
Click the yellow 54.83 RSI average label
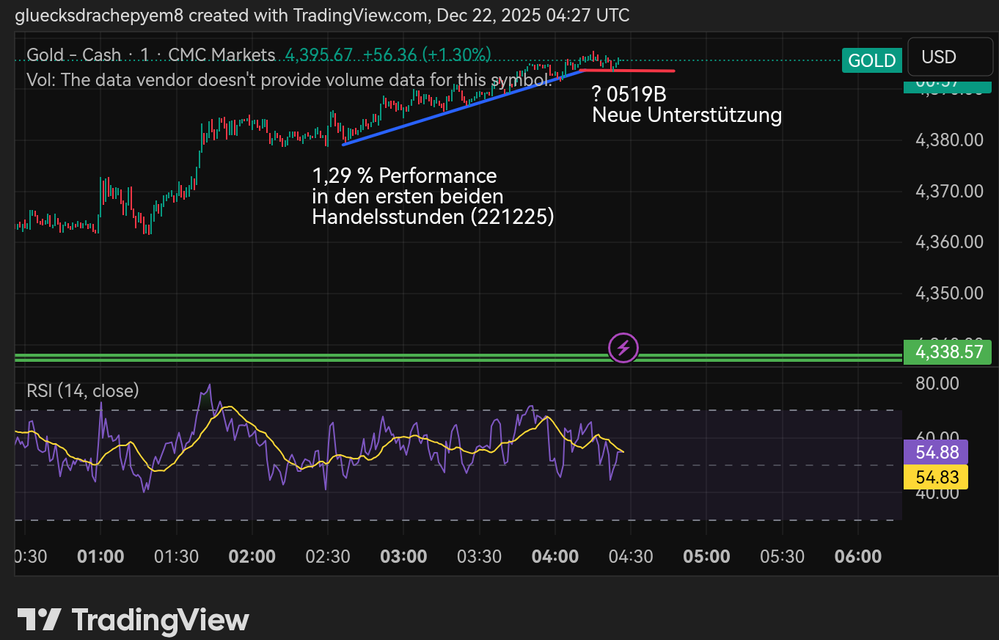pos(939,477)
